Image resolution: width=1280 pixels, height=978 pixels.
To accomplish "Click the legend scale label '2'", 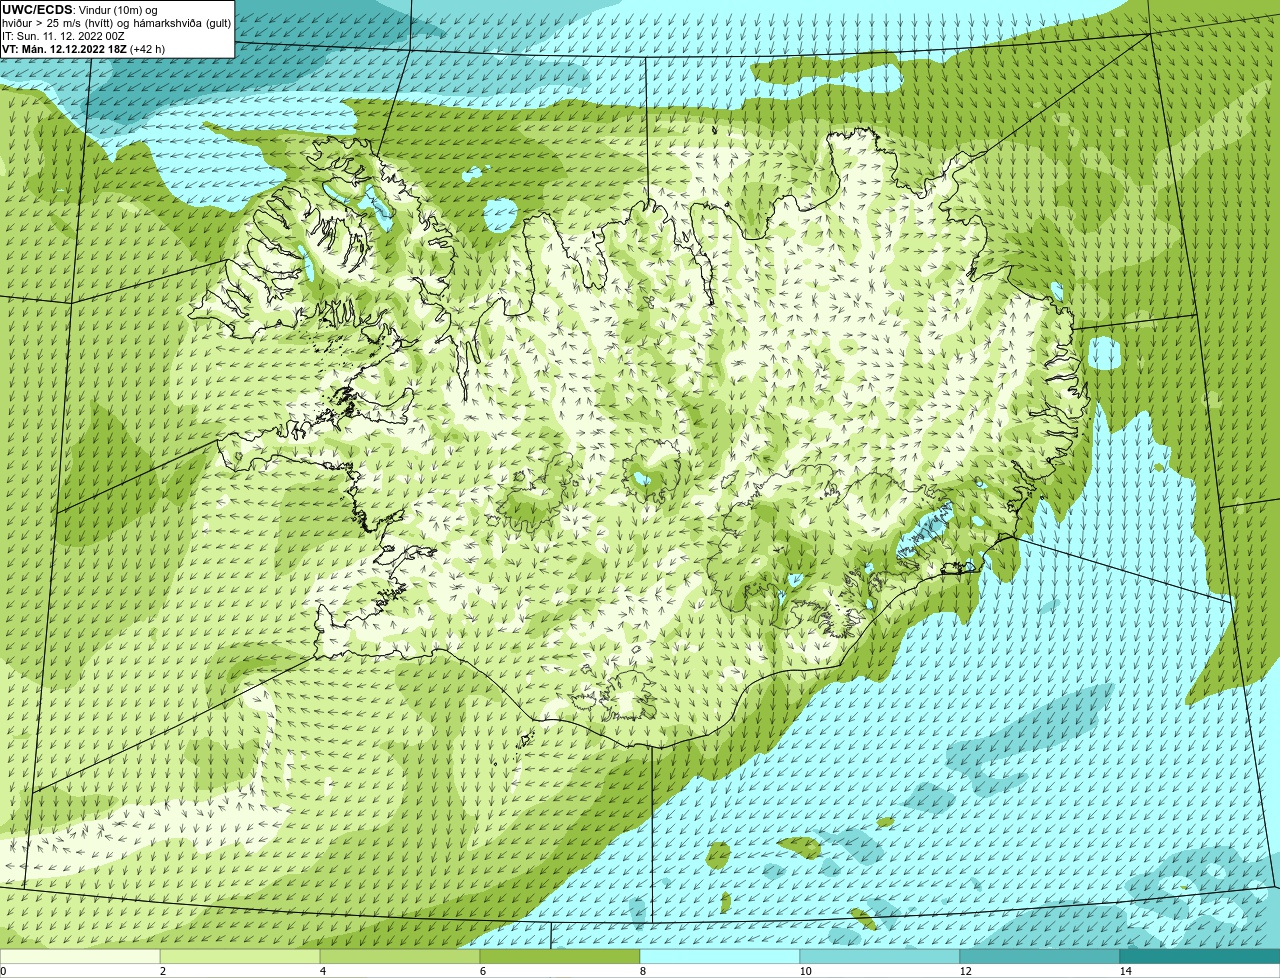I will (162, 971).
